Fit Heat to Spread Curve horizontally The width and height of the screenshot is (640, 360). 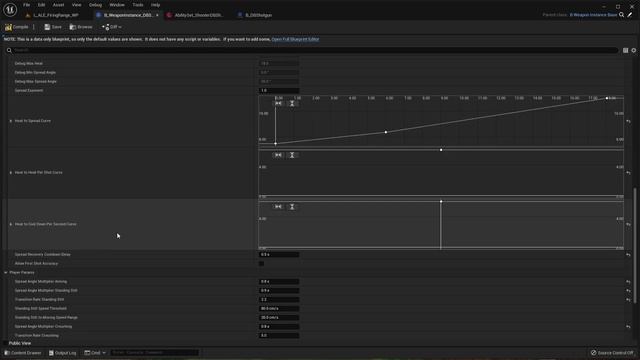(x=278, y=104)
